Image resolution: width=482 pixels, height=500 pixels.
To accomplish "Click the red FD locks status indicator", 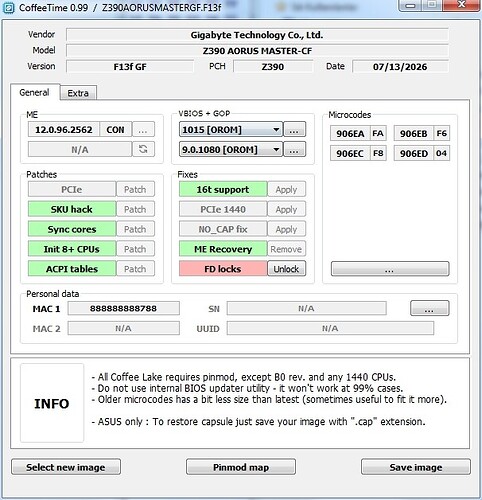I will (223, 269).
